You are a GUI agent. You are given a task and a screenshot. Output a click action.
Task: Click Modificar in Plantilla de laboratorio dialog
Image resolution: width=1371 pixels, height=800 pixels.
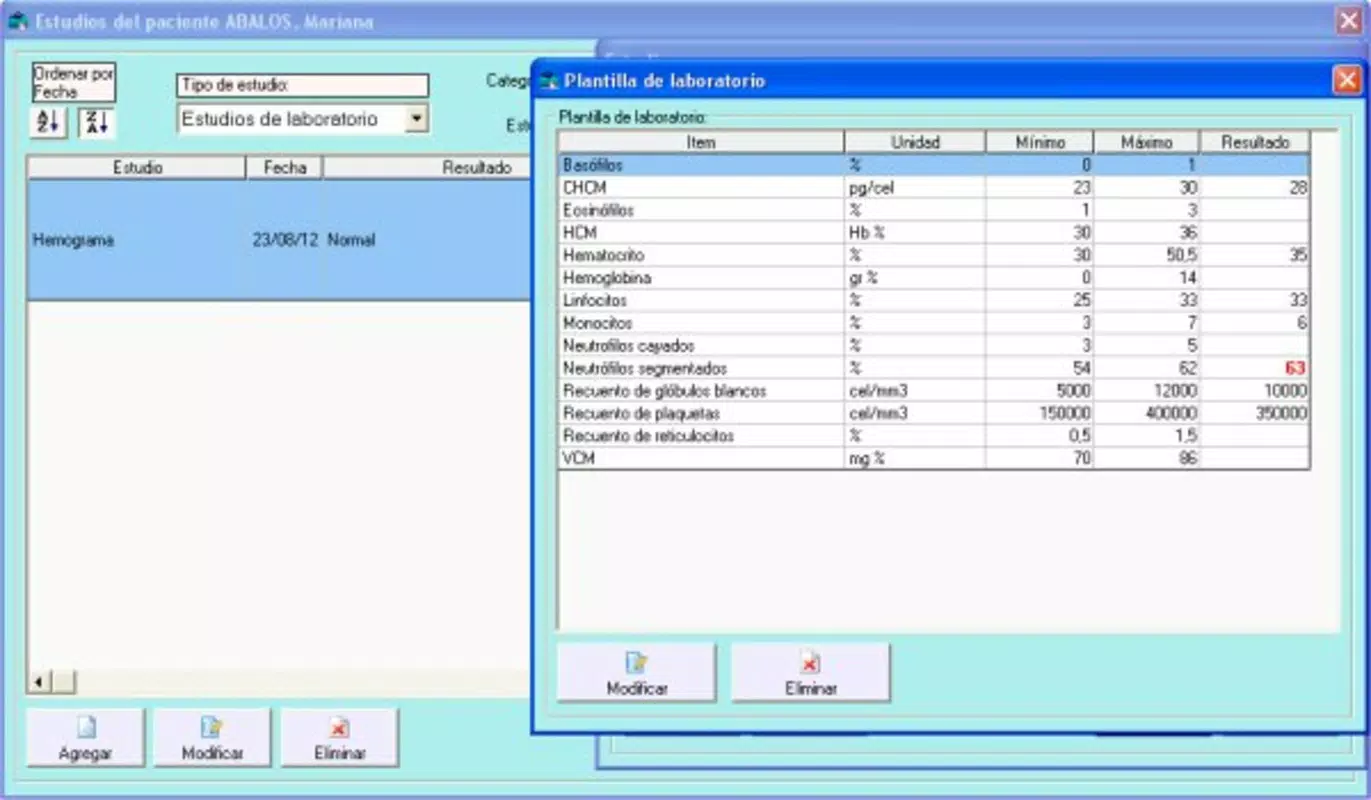point(637,672)
